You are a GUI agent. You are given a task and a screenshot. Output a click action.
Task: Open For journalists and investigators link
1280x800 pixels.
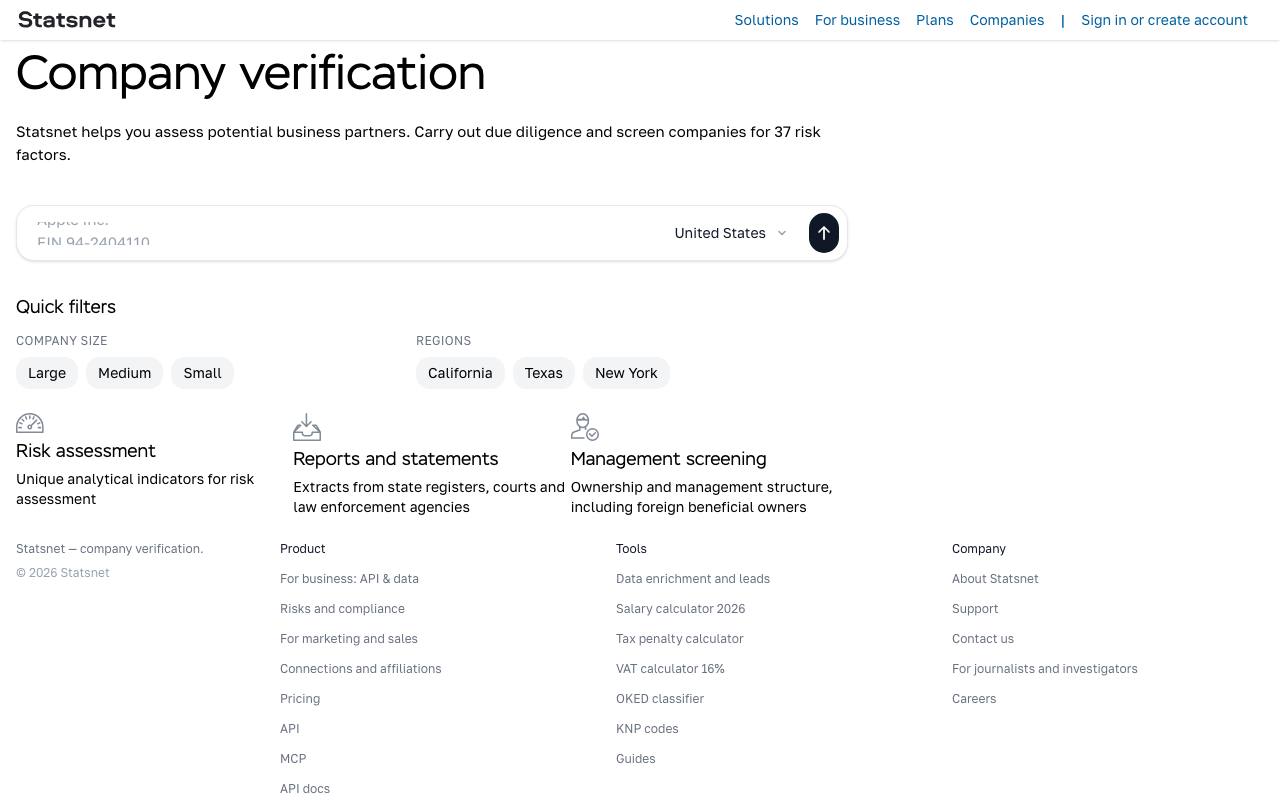pos(1045,669)
